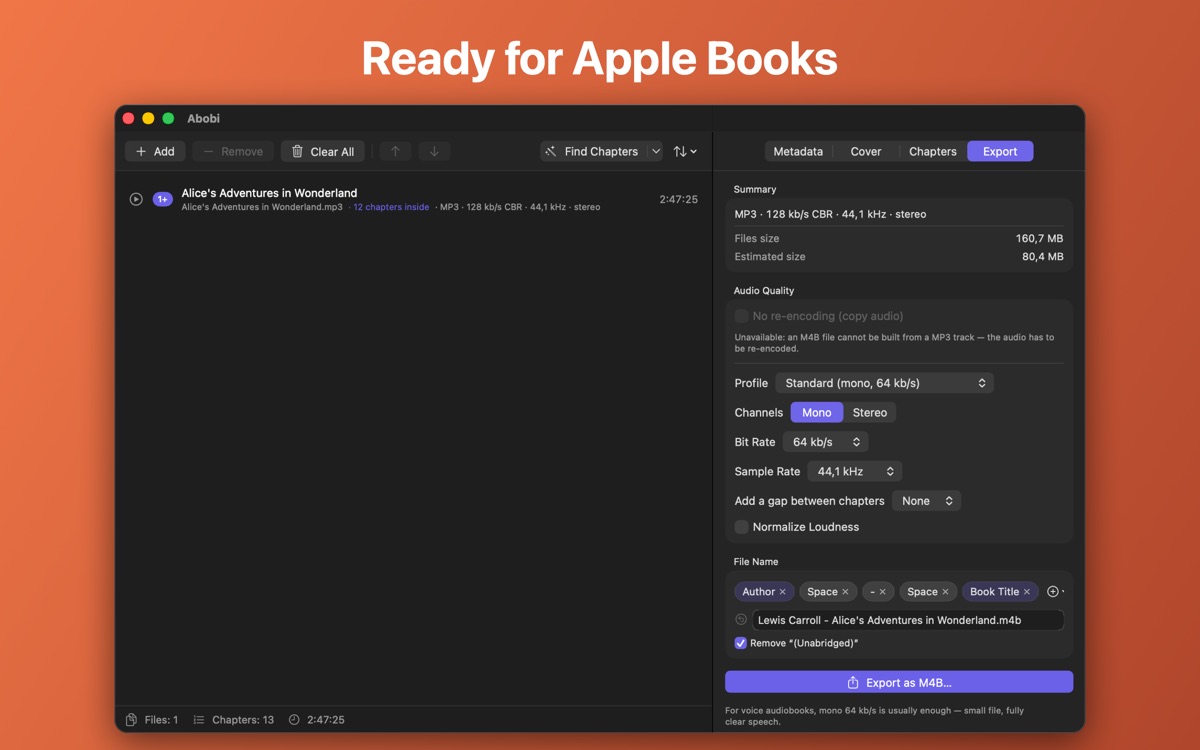Uncheck Remove "(Unabridged)" checkbox
This screenshot has width=1200, height=750.
[741, 643]
